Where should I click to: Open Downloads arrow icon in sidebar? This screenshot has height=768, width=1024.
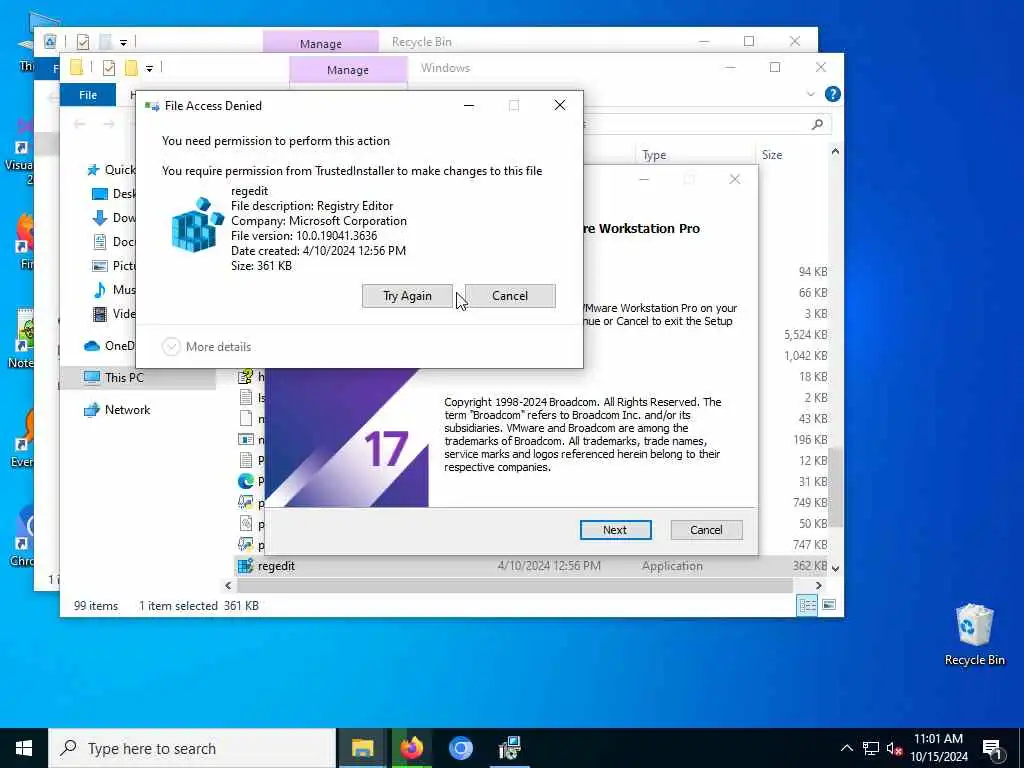click(x=99, y=217)
